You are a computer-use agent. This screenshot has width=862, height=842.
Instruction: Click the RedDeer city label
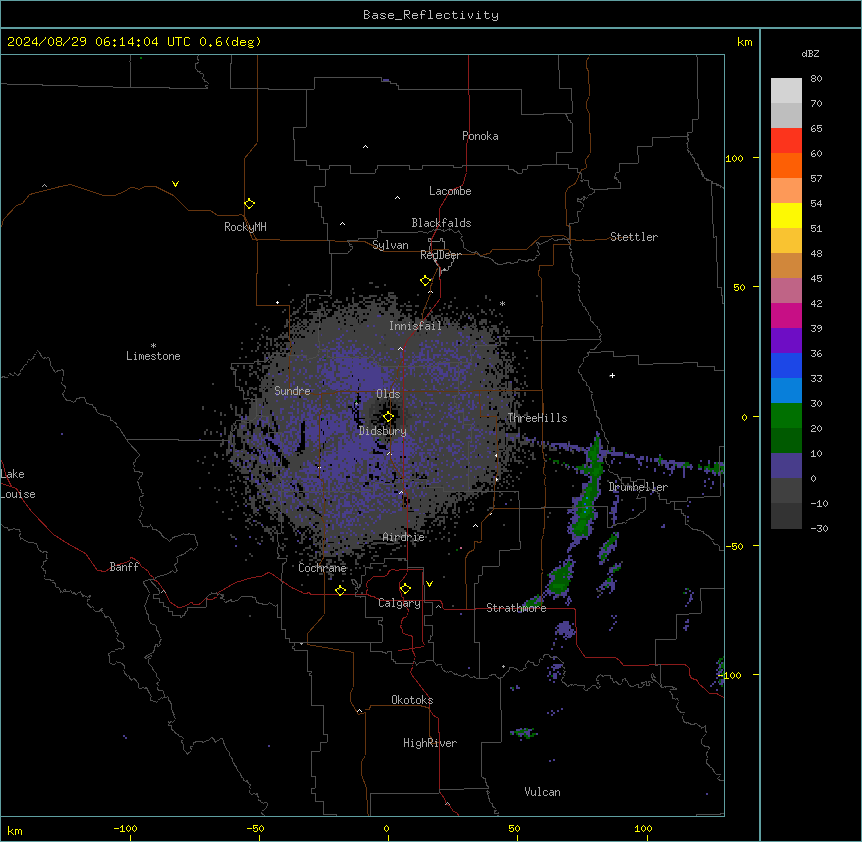tap(440, 255)
